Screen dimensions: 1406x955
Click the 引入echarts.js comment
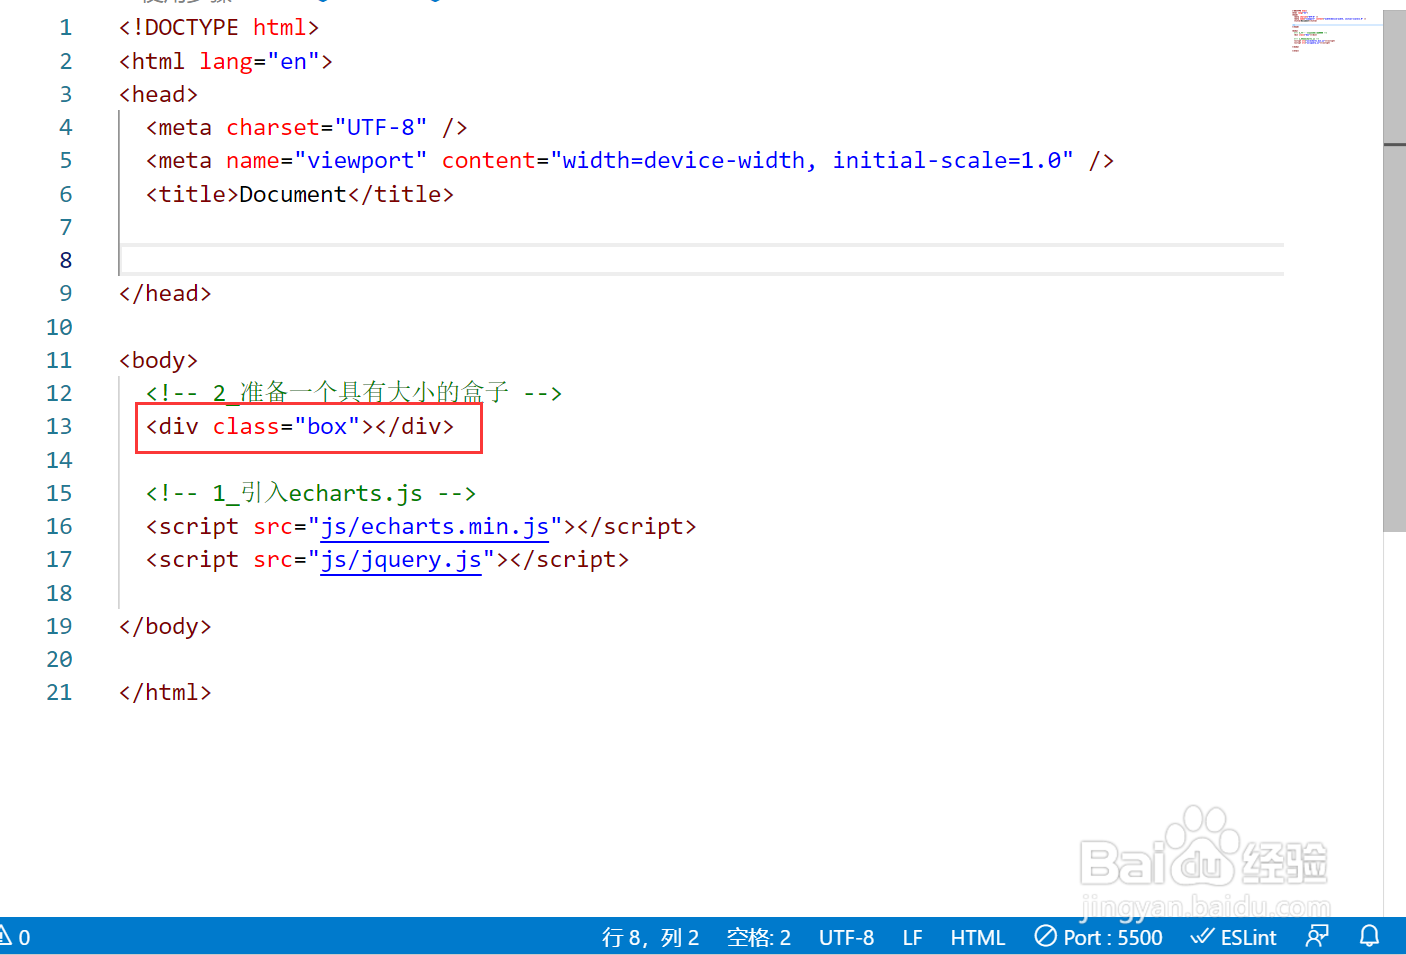coord(311,493)
